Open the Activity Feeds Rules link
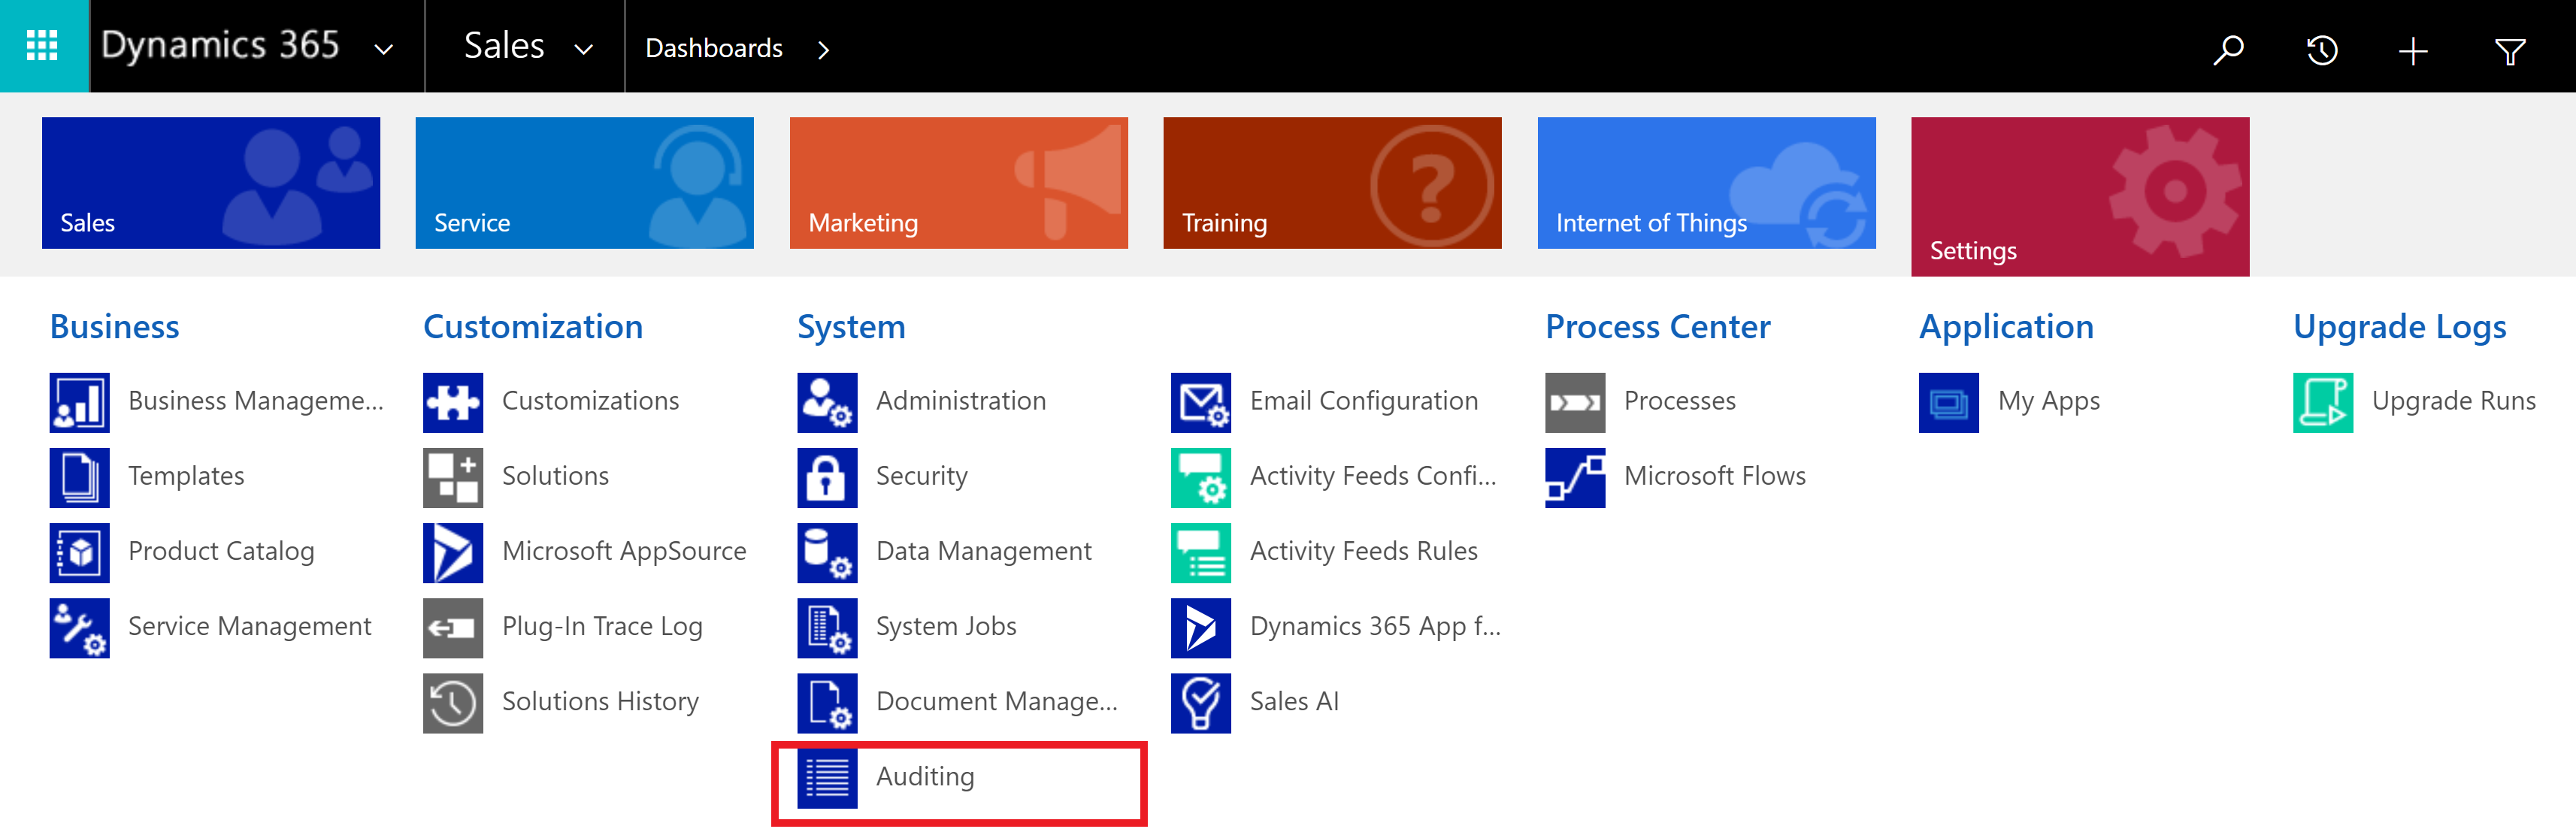The width and height of the screenshot is (2576, 832). coord(1364,552)
